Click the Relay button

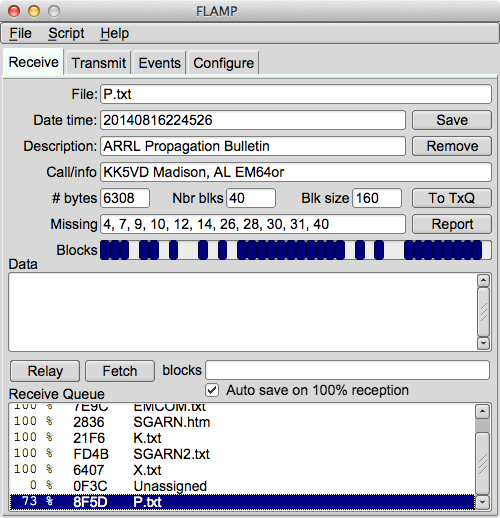(x=45, y=371)
